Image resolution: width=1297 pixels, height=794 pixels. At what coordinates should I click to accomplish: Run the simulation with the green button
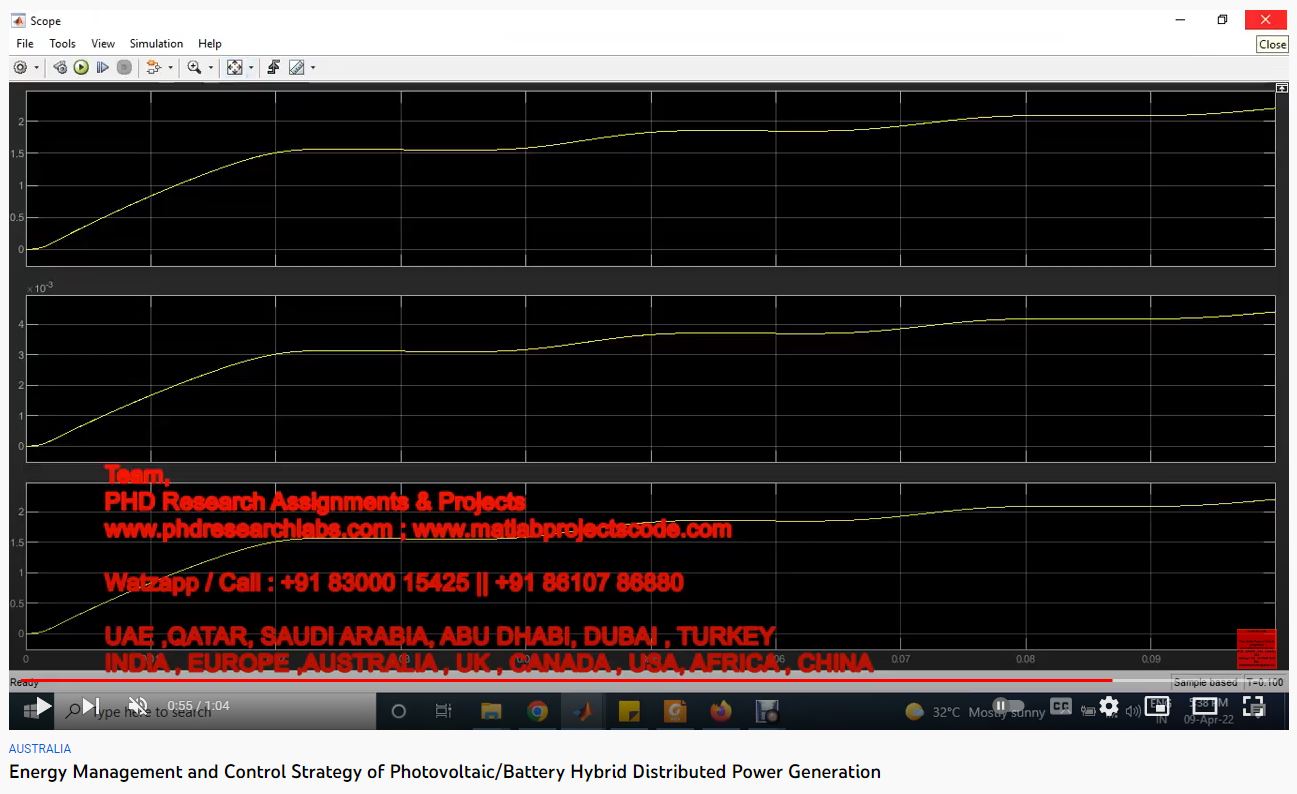pos(81,68)
